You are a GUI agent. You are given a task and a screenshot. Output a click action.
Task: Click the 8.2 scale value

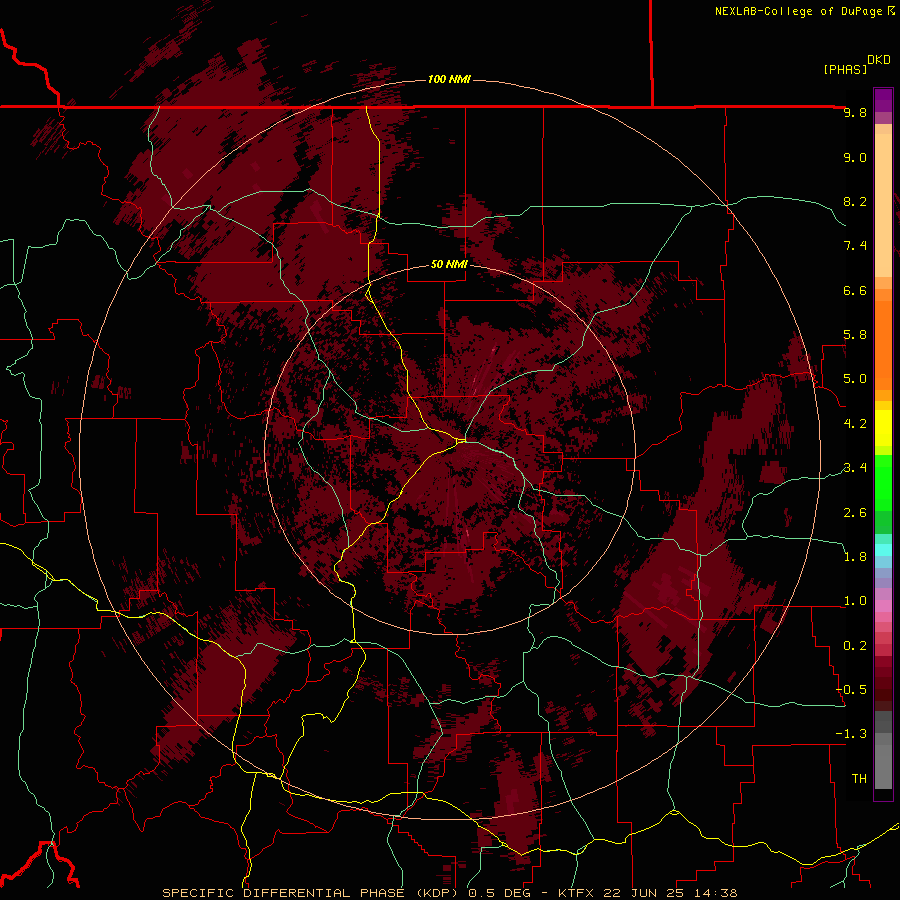(x=855, y=201)
